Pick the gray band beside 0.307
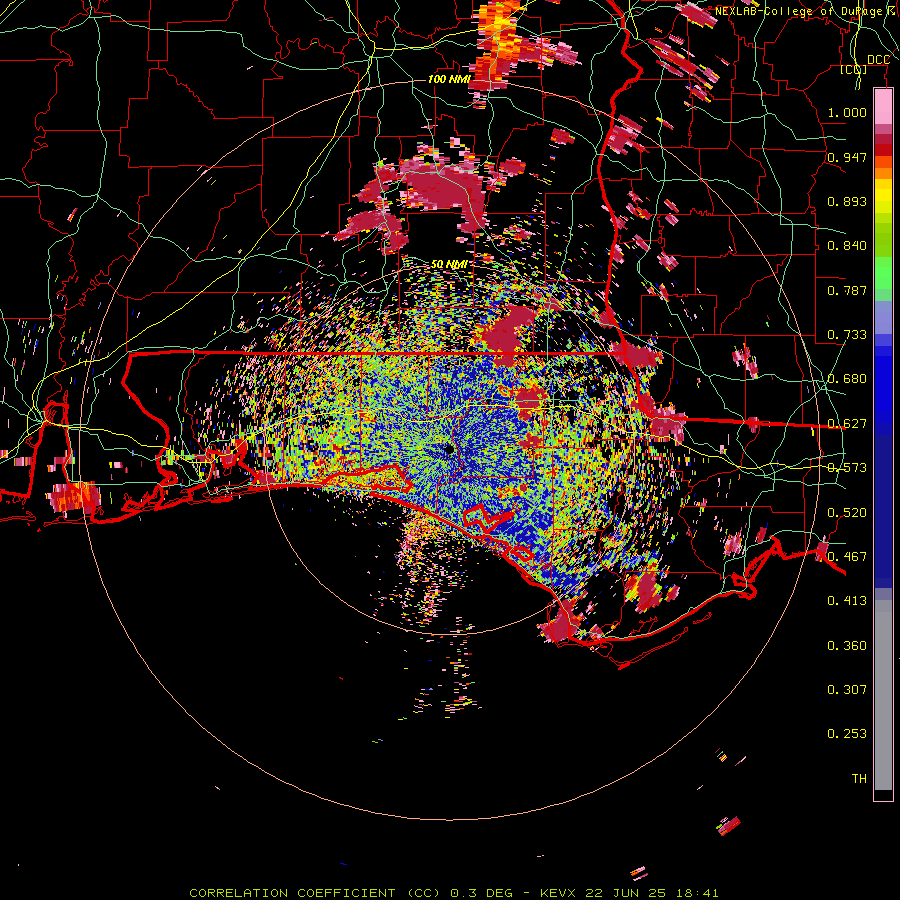This screenshot has height=900, width=900. 883,695
